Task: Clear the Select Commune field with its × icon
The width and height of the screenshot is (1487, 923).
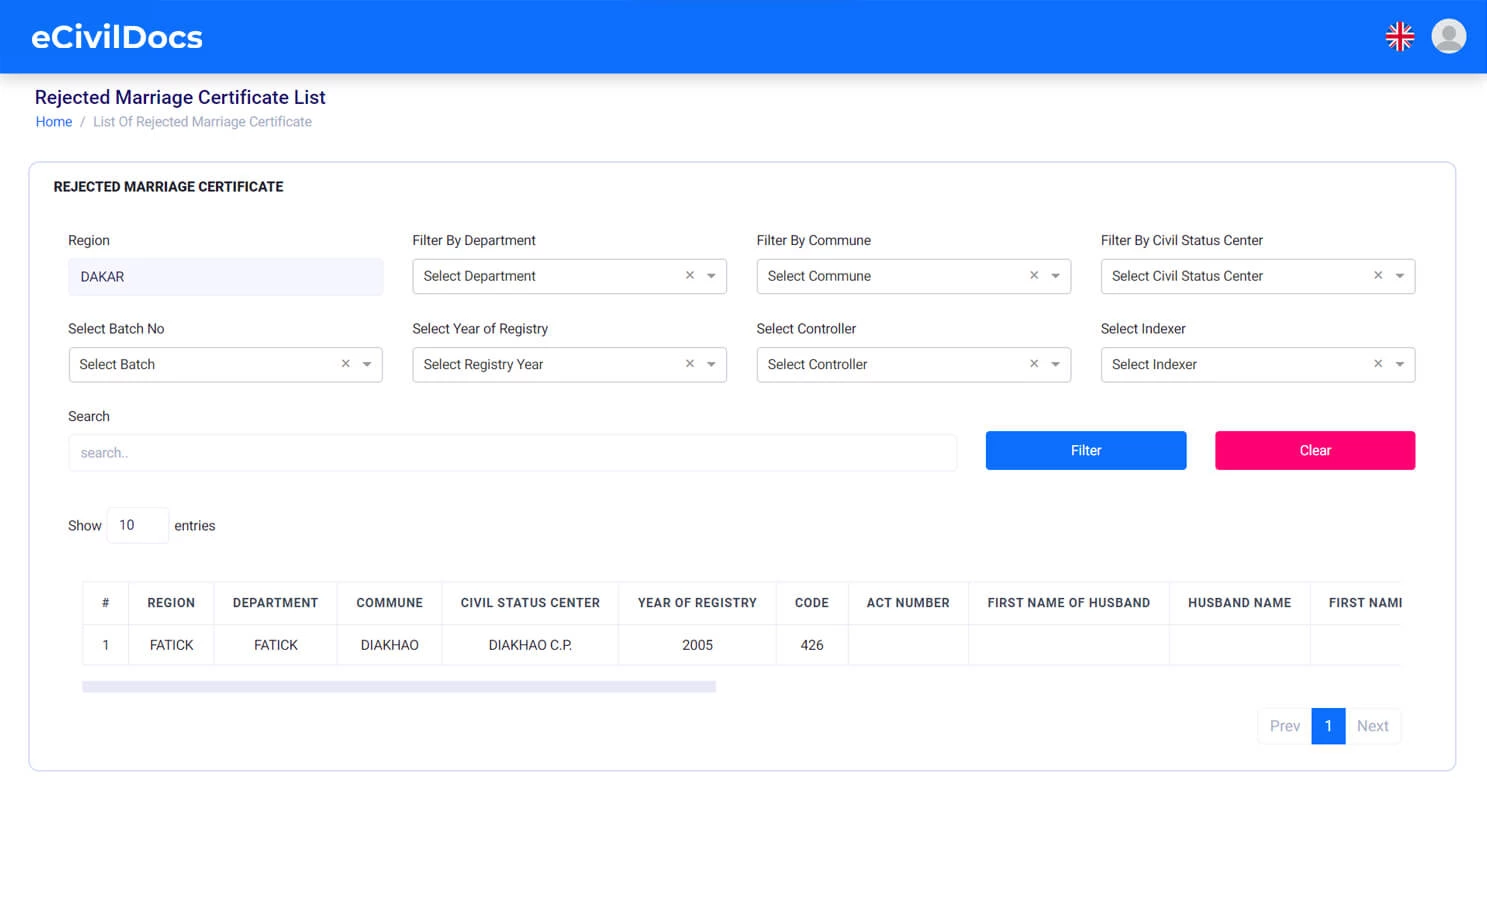Action: click(1034, 275)
